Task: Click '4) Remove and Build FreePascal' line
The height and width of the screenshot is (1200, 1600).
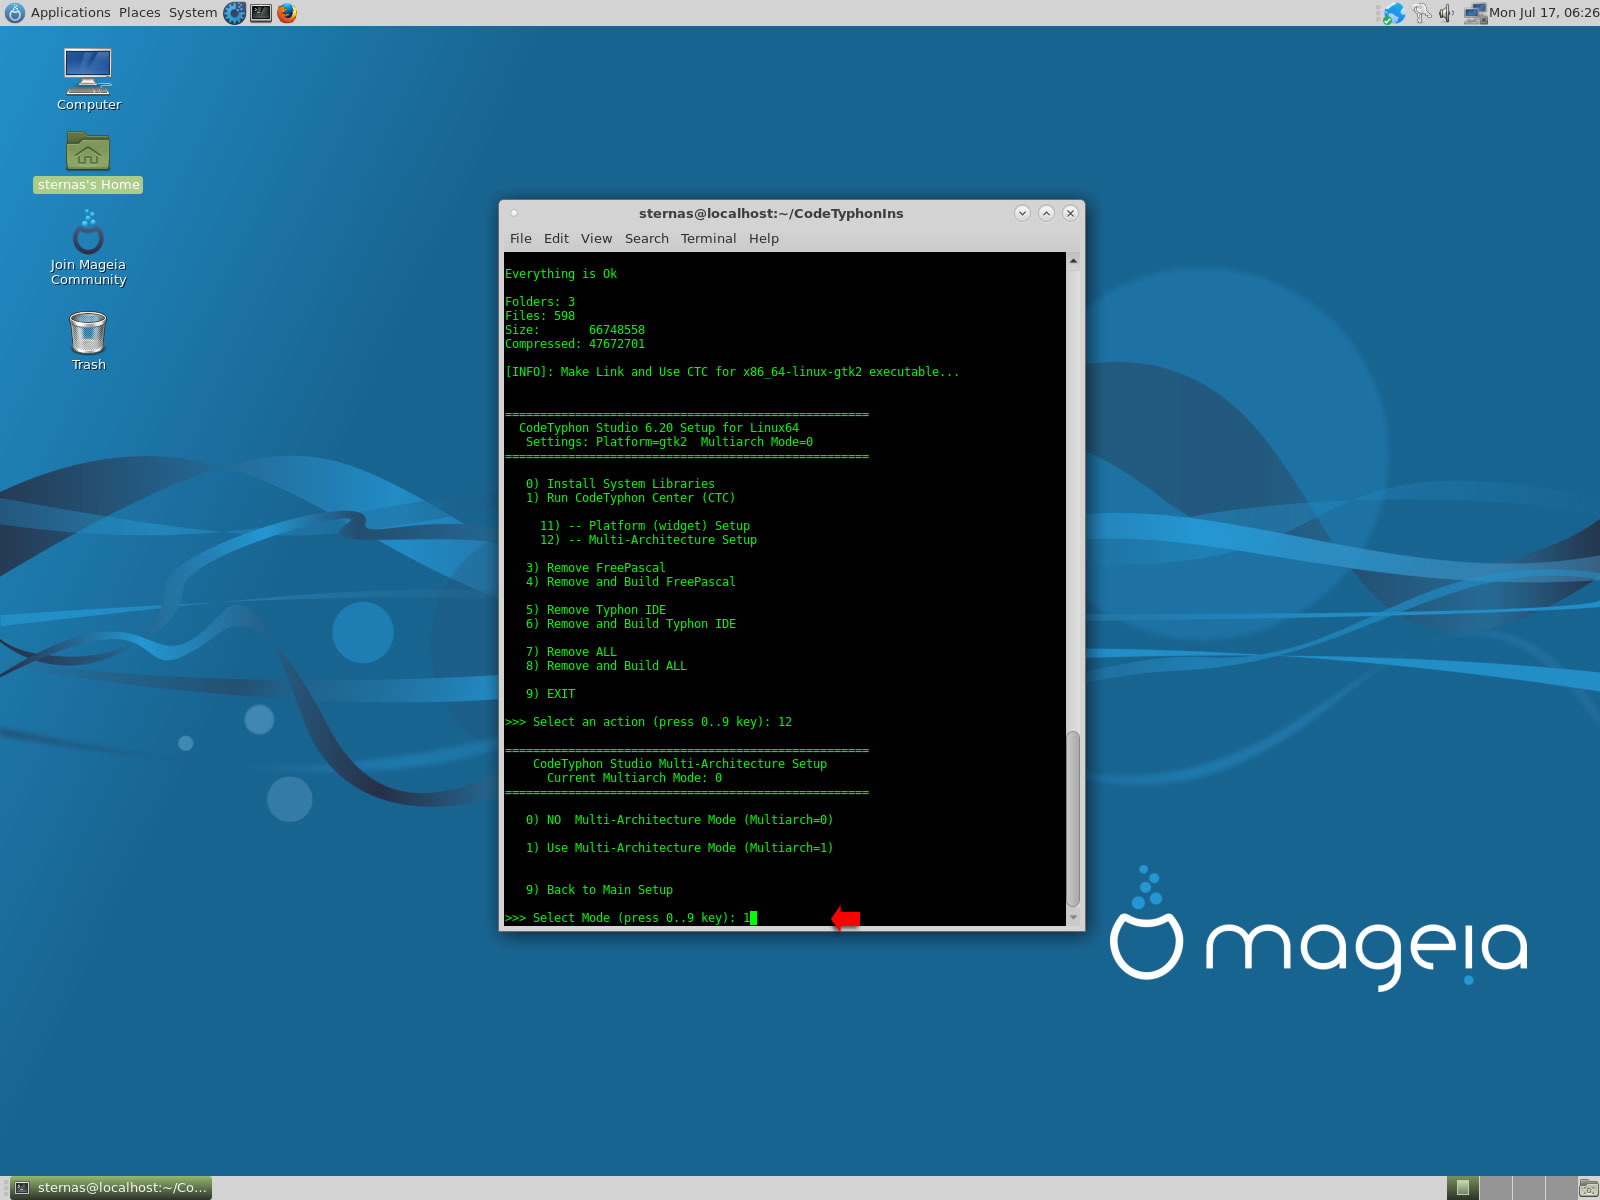Action: click(630, 582)
